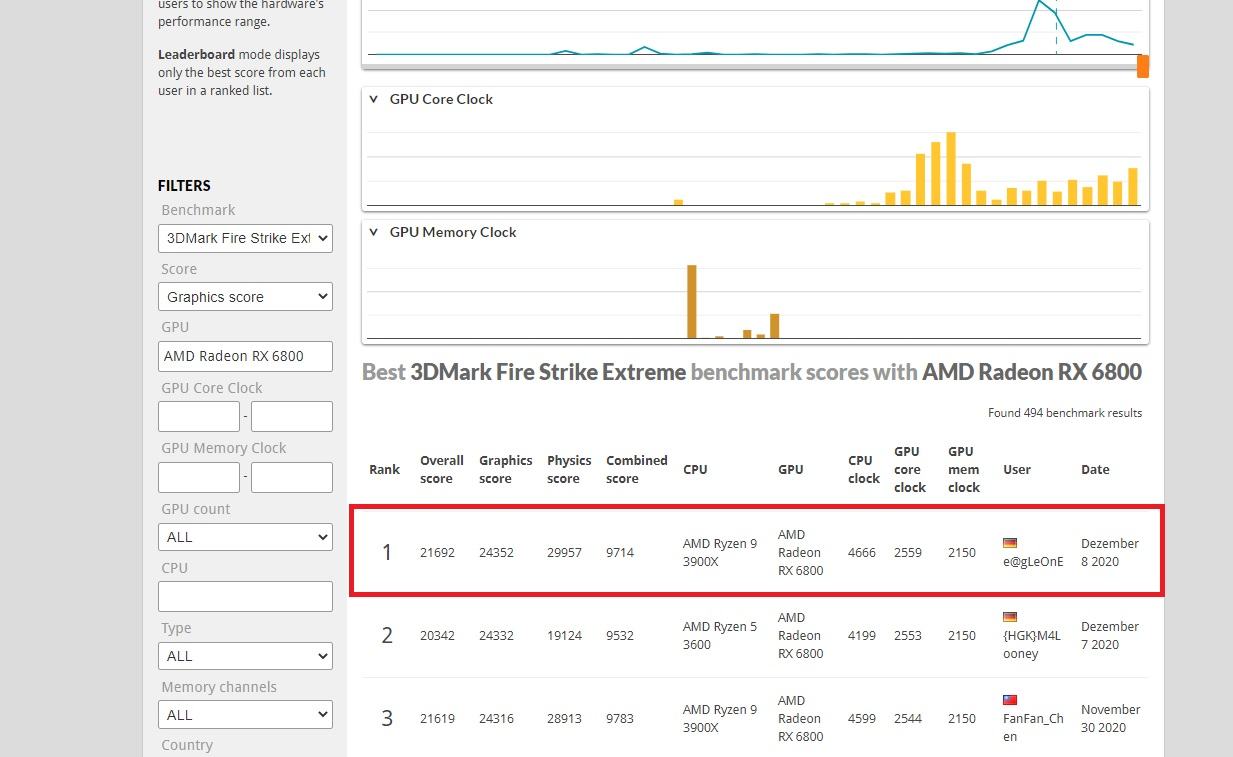Screen dimensions: 1233x757
Task: Click the tallest bar in GPU Core Clock chart
Action: (x=951, y=169)
